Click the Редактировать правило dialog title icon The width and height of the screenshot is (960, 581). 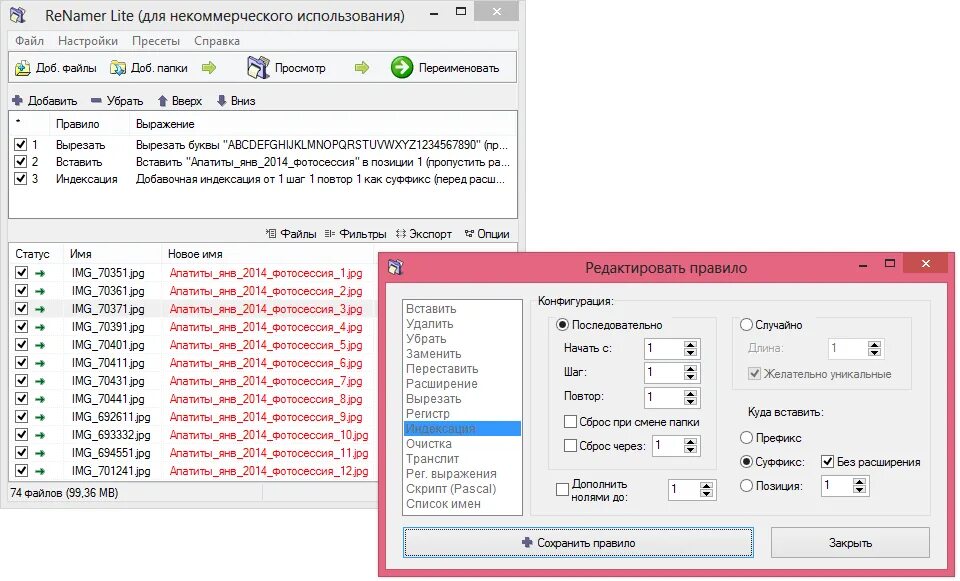click(396, 267)
